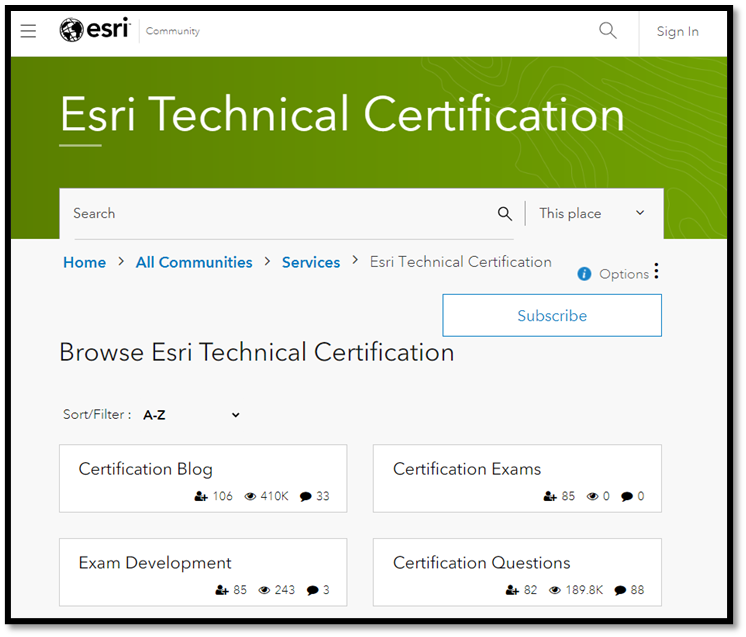The height and width of the screenshot is (637, 746).
Task: Click the 410K views count
Action: [x=275, y=496]
